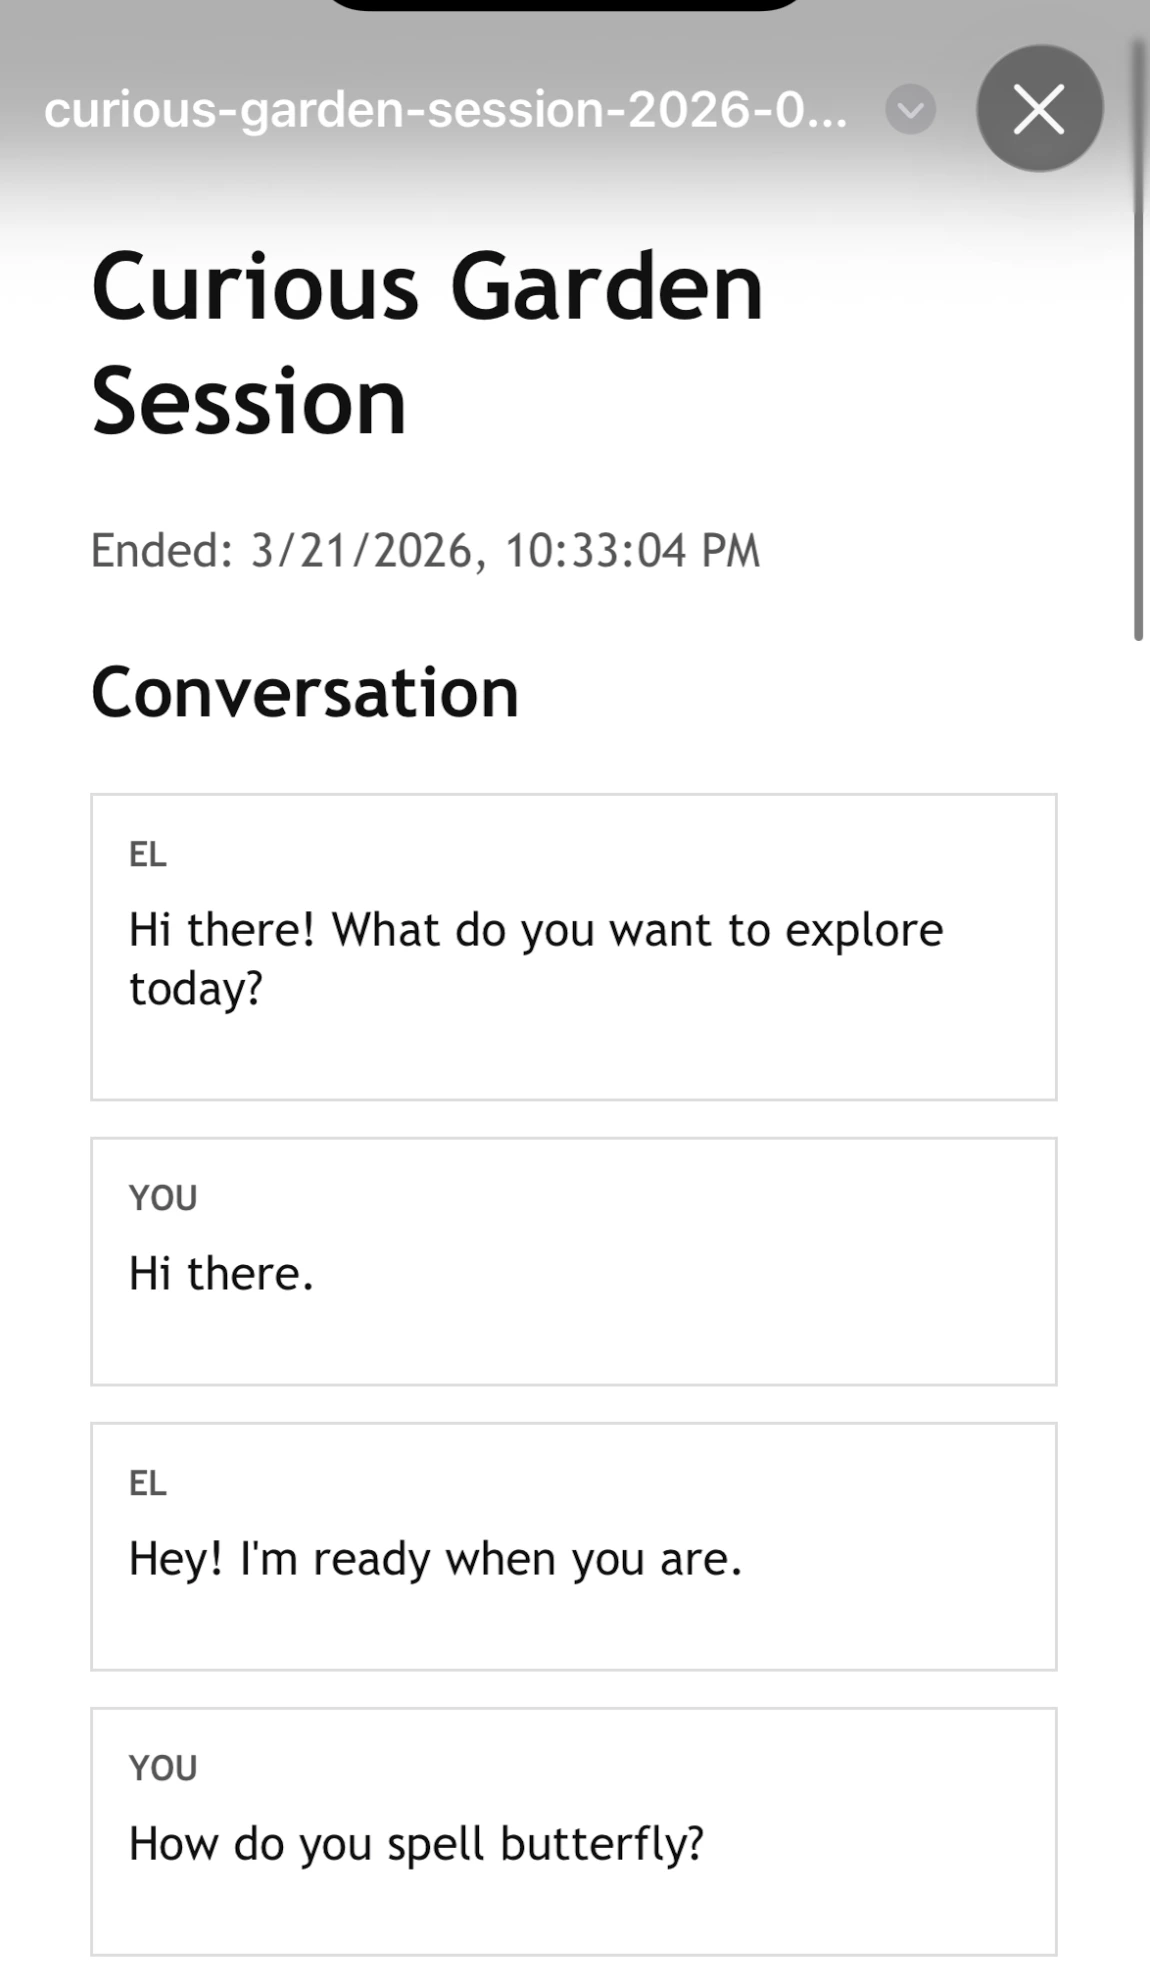Select your 'Hi there.' reply card
1150x1988 pixels.
tap(574, 1258)
